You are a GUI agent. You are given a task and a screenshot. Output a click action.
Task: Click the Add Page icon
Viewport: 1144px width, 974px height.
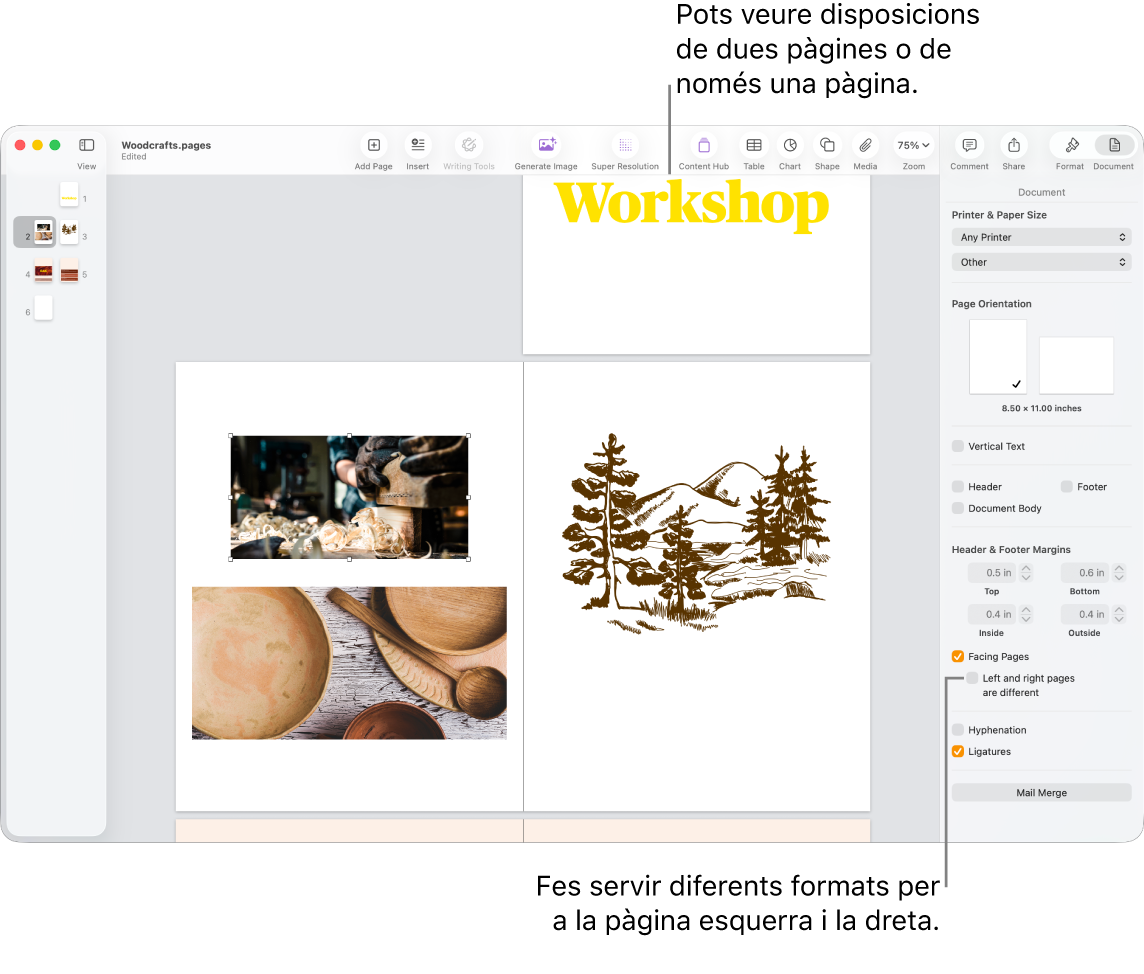tap(373, 145)
